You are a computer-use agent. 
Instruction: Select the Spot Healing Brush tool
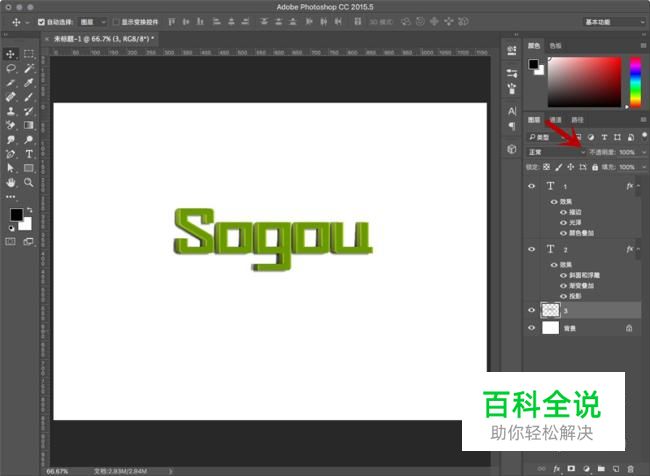pyautogui.click(x=10, y=97)
